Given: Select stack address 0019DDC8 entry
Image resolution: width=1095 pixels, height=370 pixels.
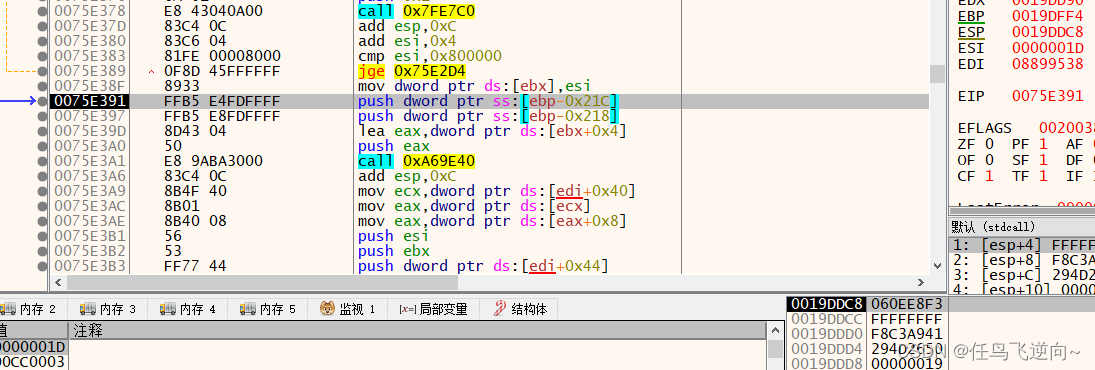Looking at the screenshot, I should (x=825, y=304).
